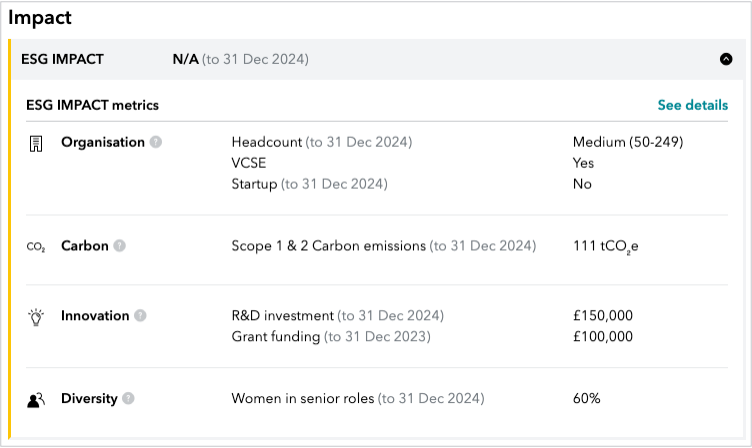Select the ESG IMPACT header label
Screen dimensions: 752x448
coord(62,59)
